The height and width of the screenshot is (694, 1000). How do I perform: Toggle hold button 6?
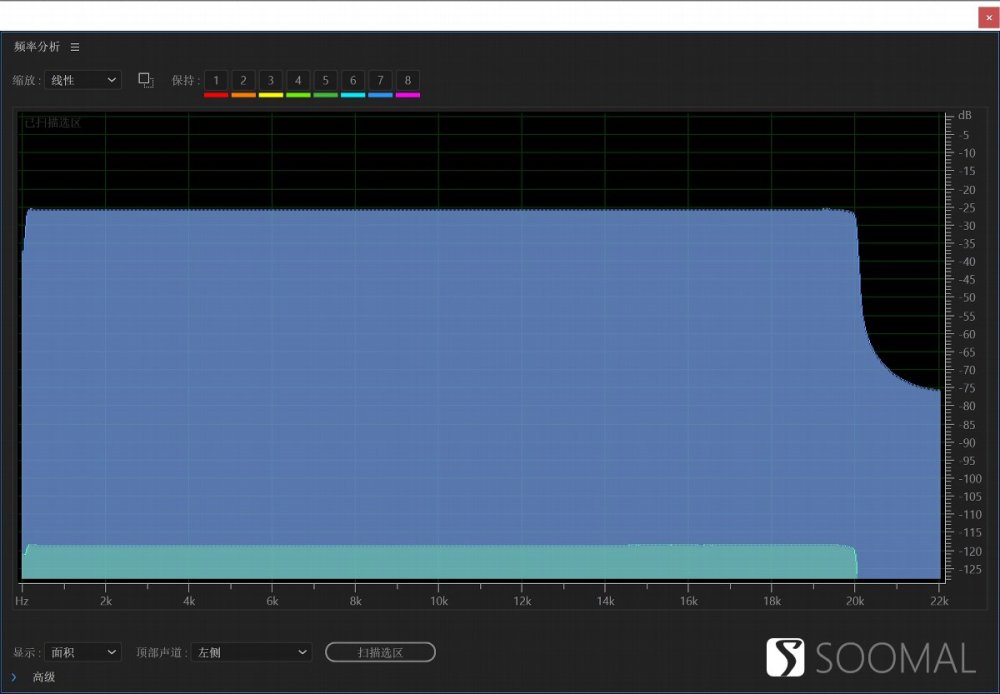pos(353,80)
